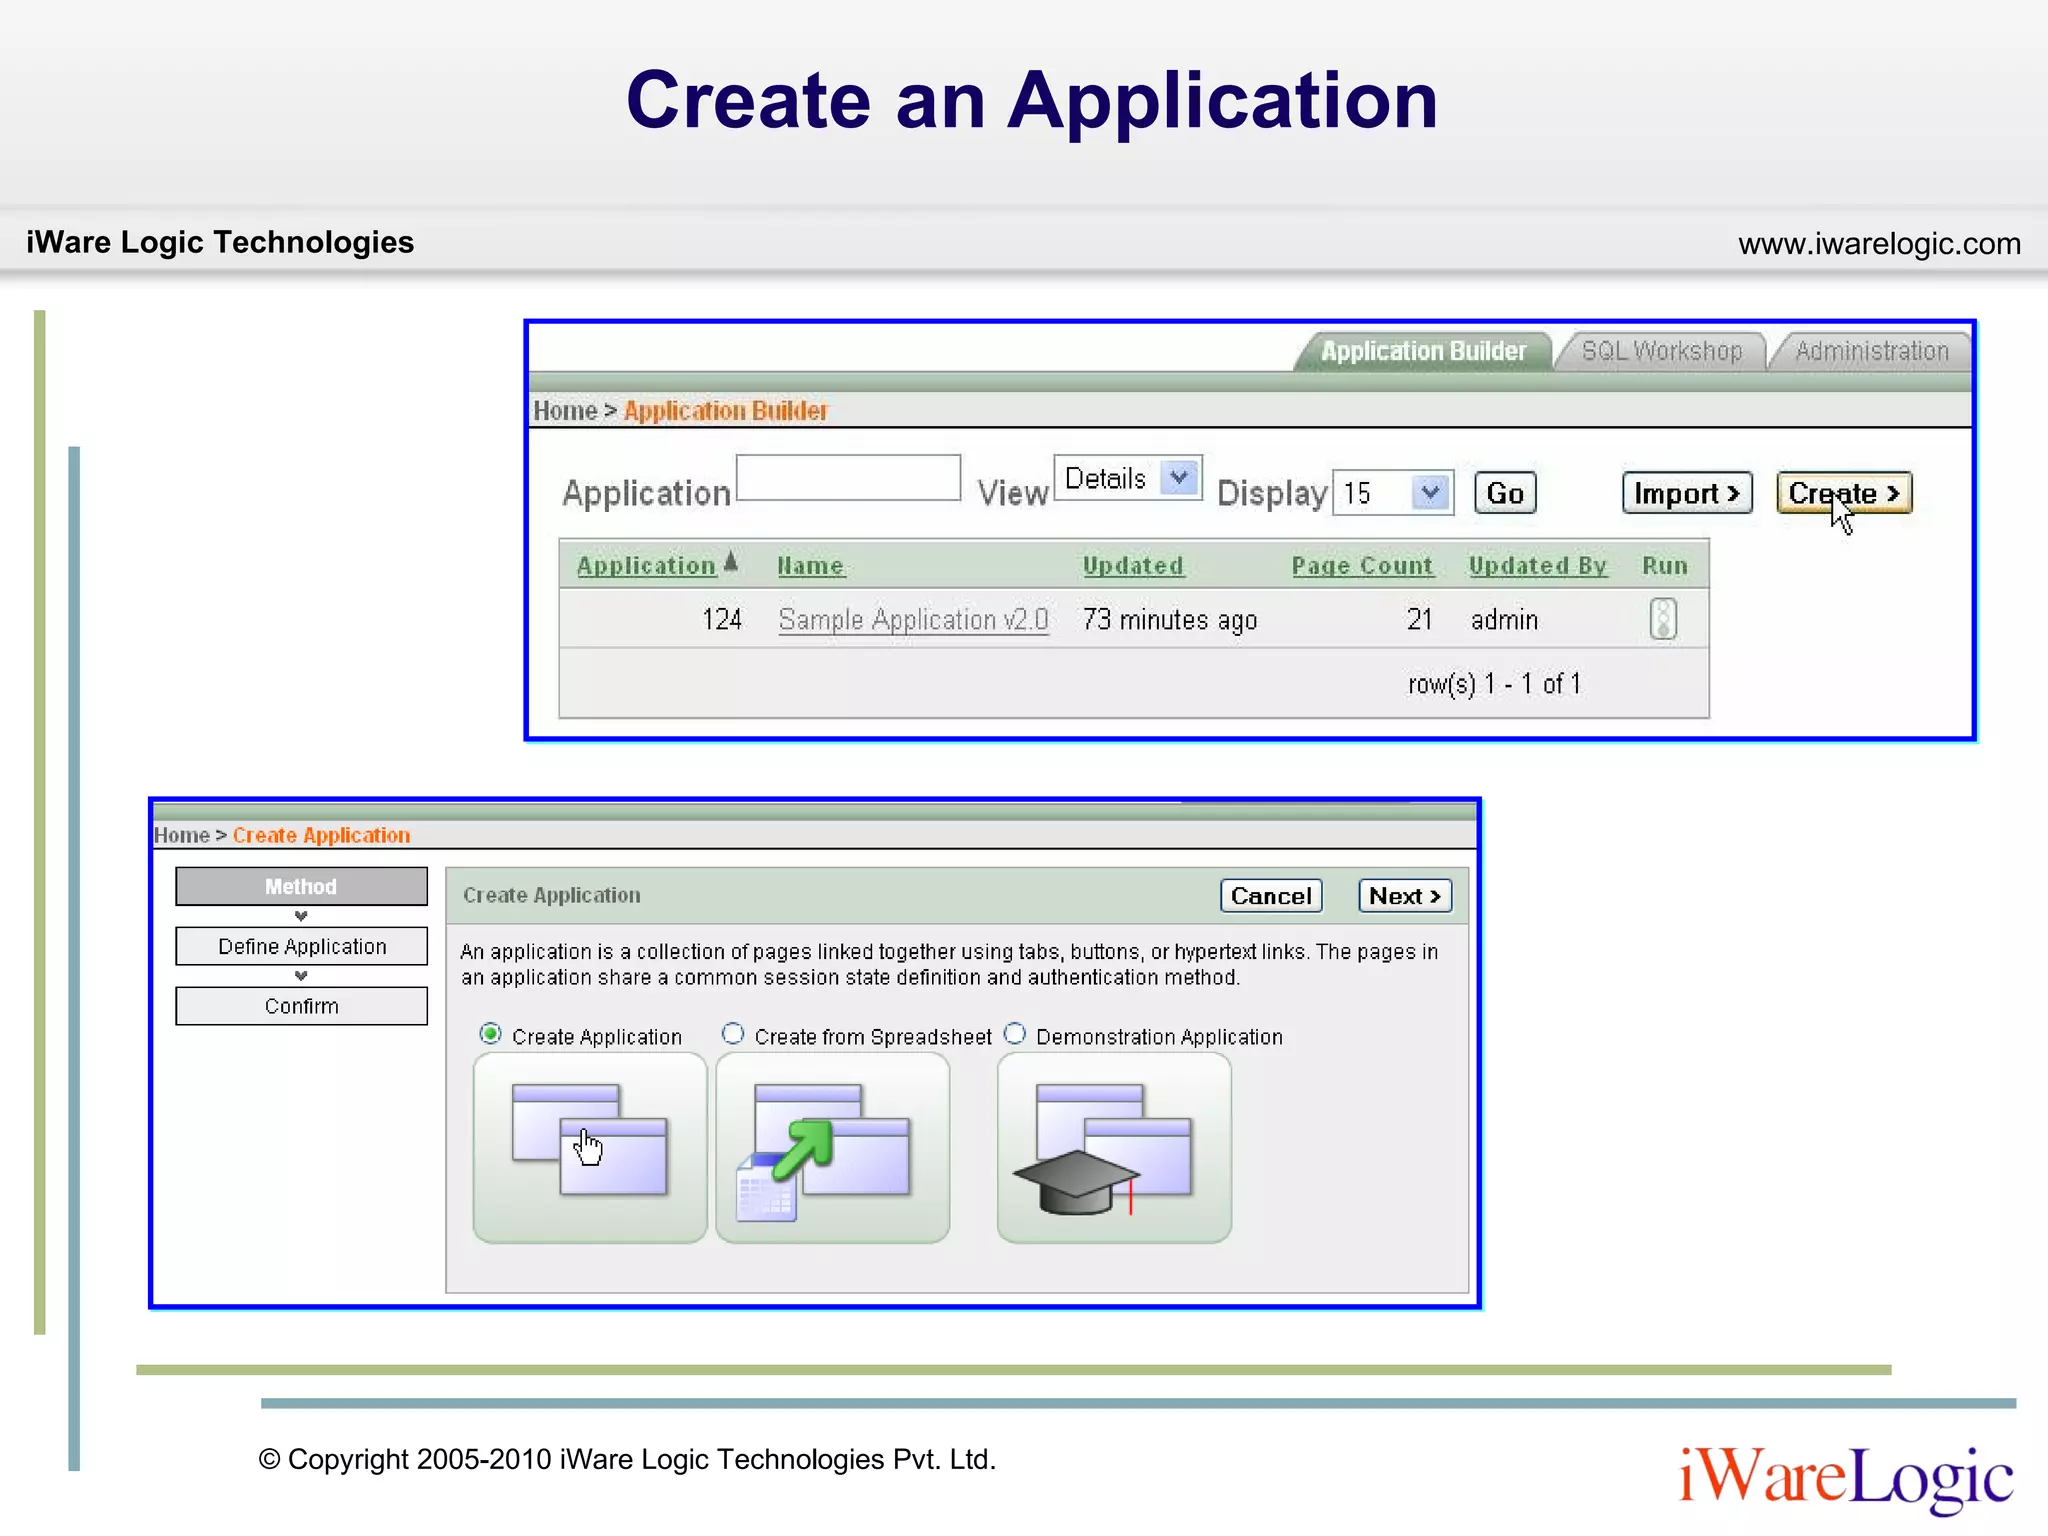This screenshot has width=2048, height=1536.
Task: Open the View Details dropdown
Action: [1128, 478]
